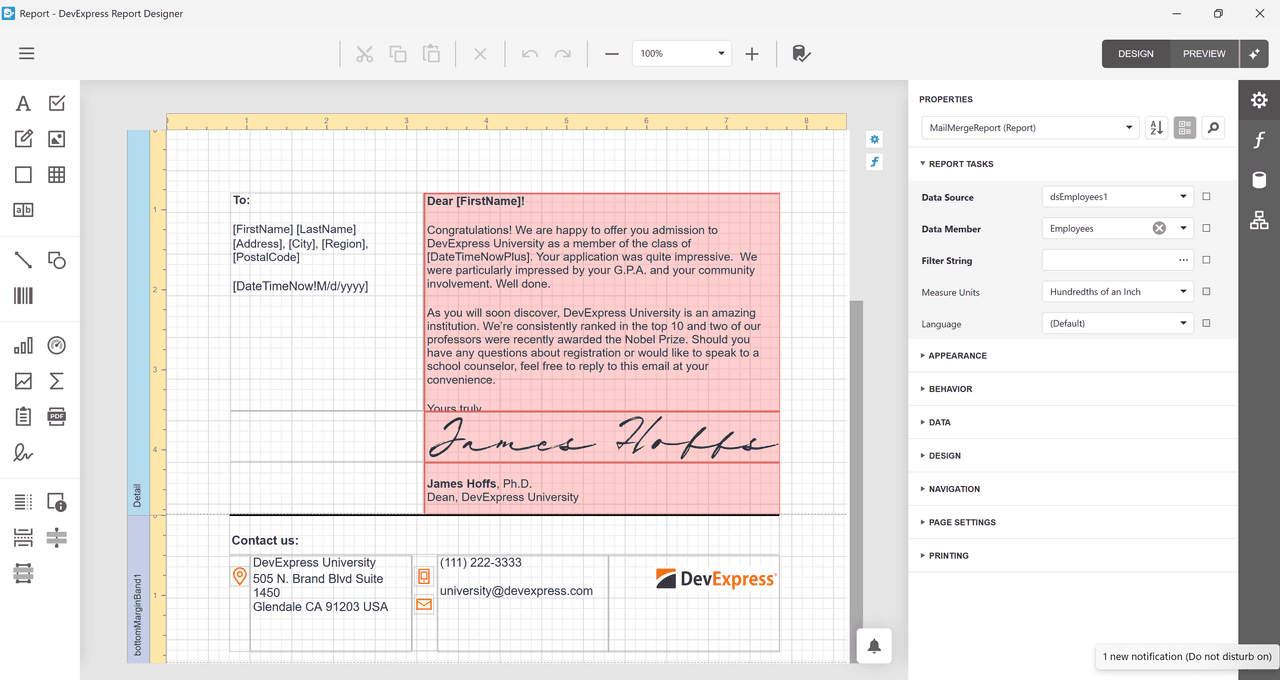Select the Picture Box control
Viewport: 1280px width, 680px height.
point(57,139)
